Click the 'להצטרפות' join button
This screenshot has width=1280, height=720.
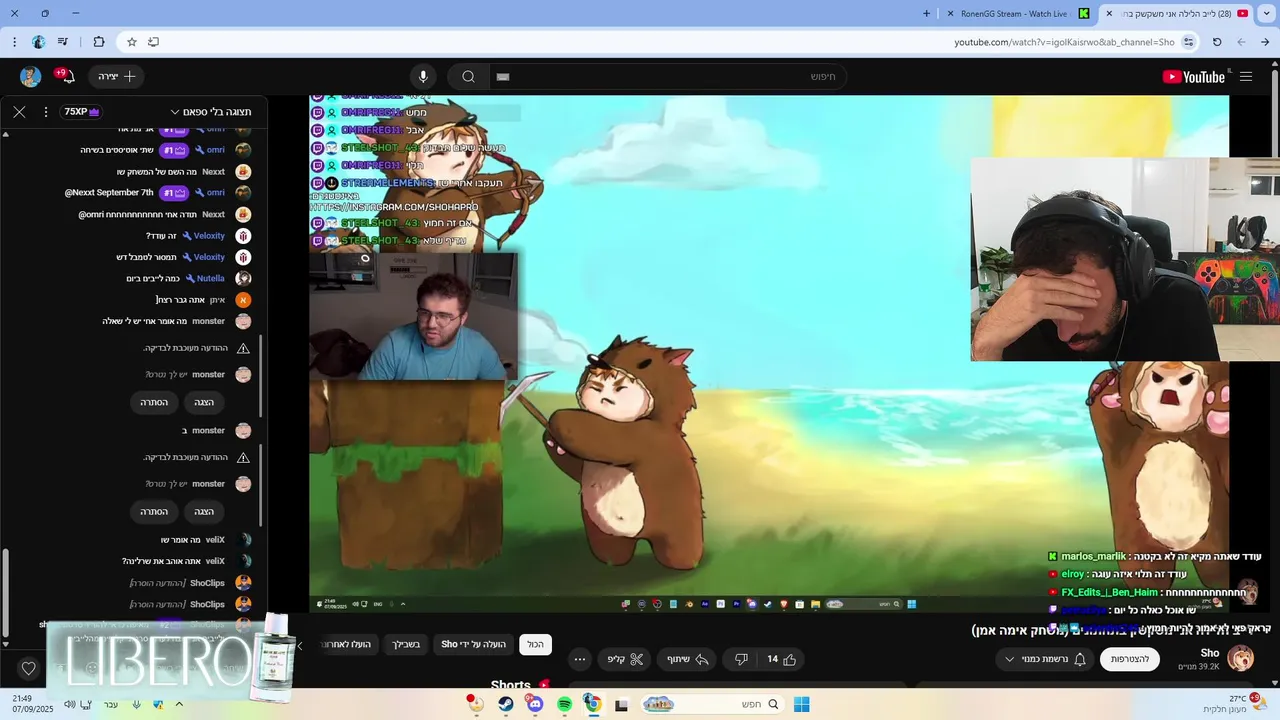1130,659
